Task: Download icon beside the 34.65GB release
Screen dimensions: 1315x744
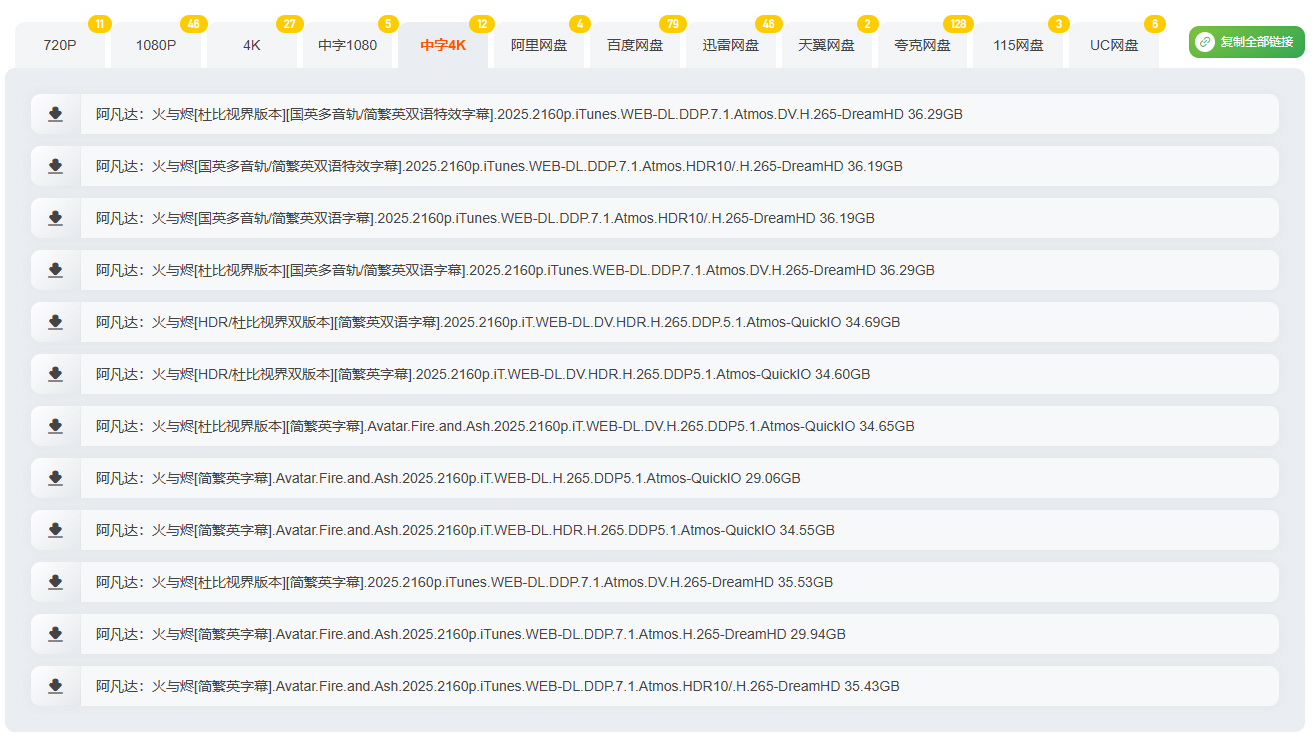Action: click(x=56, y=426)
